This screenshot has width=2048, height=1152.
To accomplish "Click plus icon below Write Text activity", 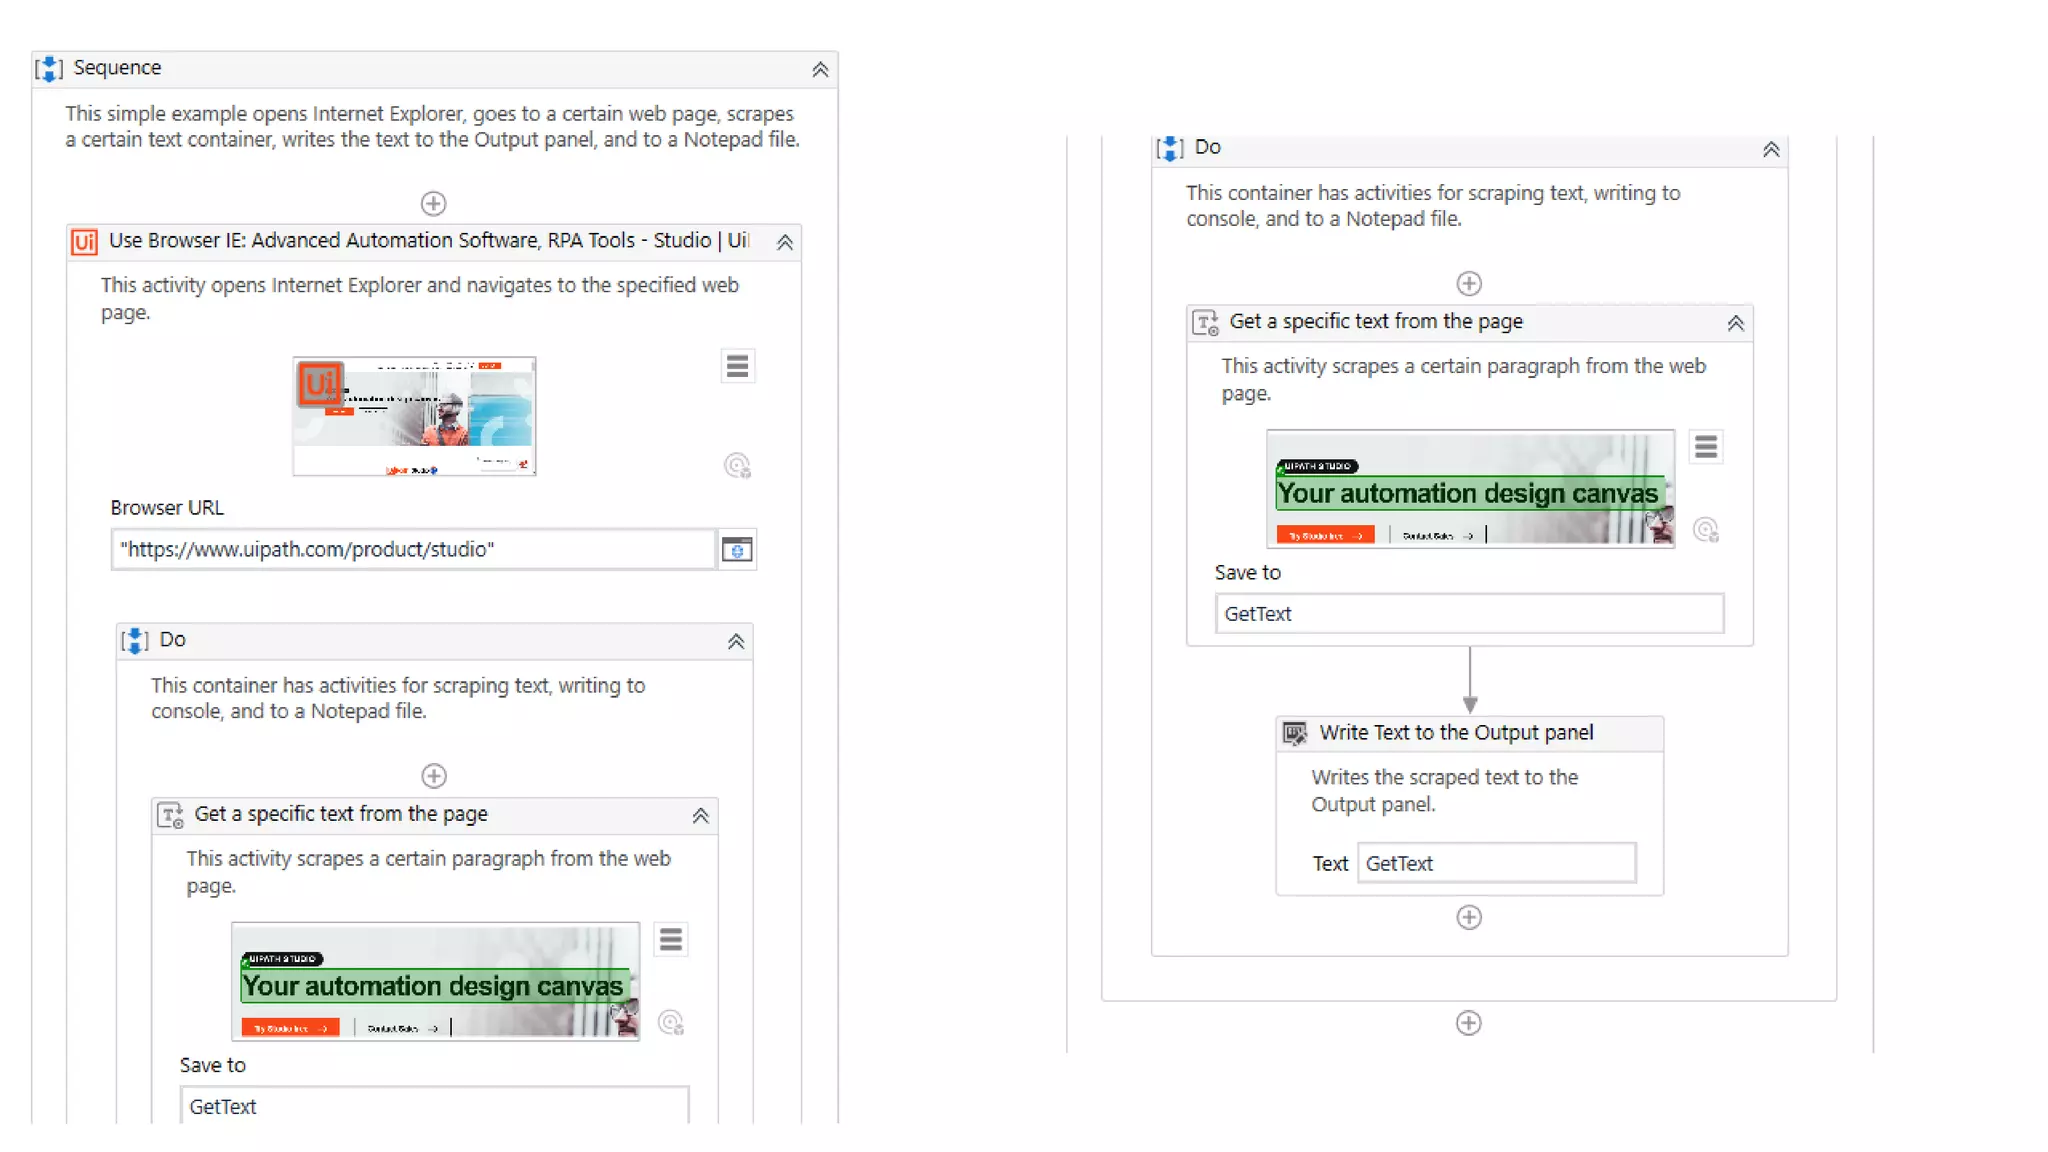I will [1468, 917].
